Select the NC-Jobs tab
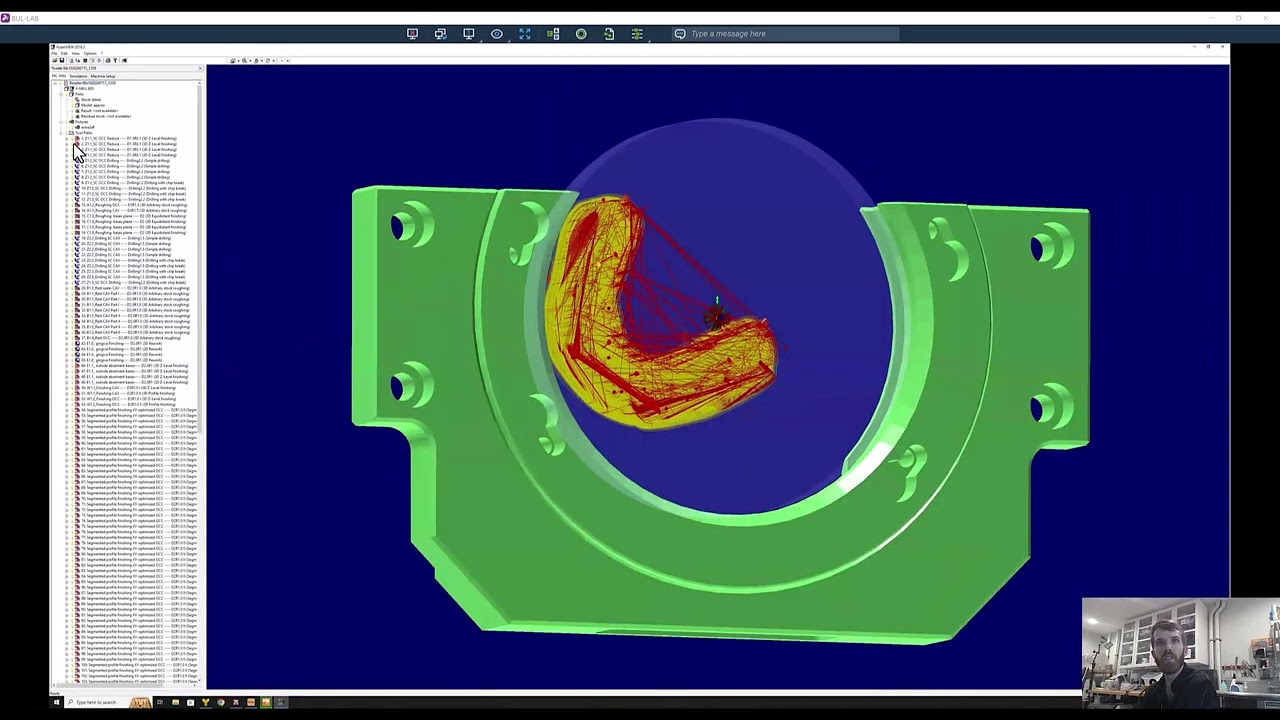Viewport: 1280px width, 720px height. pyautogui.click(x=59, y=76)
